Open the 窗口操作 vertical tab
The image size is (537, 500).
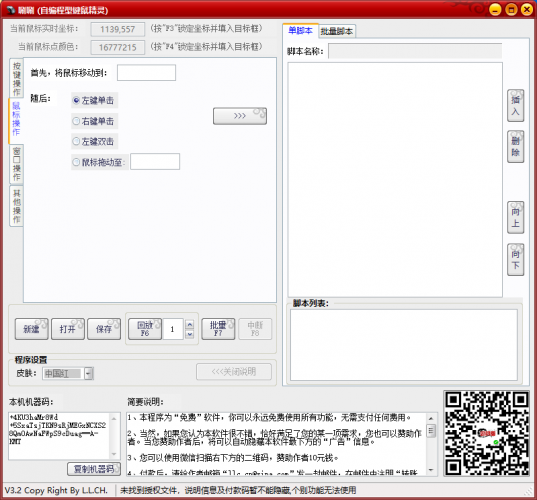coord(16,164)
